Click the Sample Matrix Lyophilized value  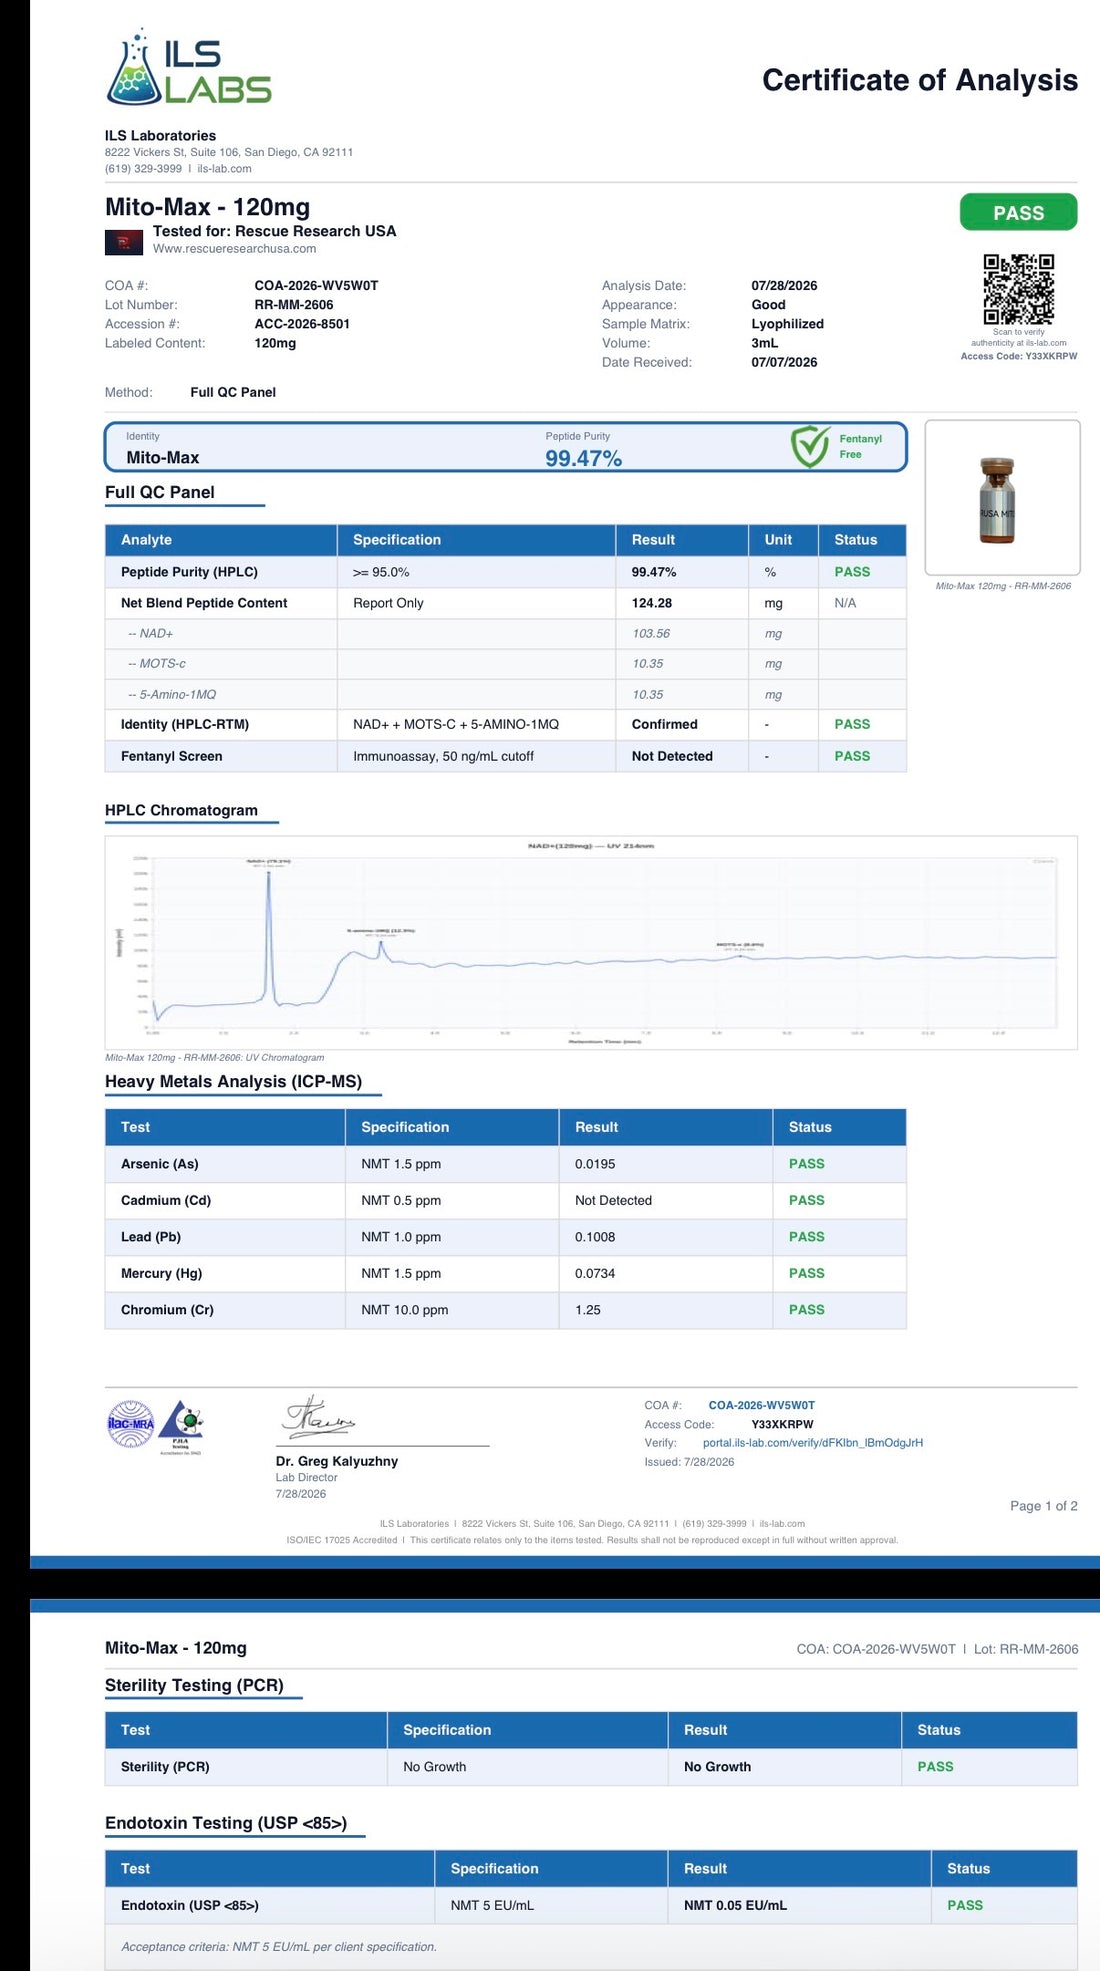pos(787,324)
